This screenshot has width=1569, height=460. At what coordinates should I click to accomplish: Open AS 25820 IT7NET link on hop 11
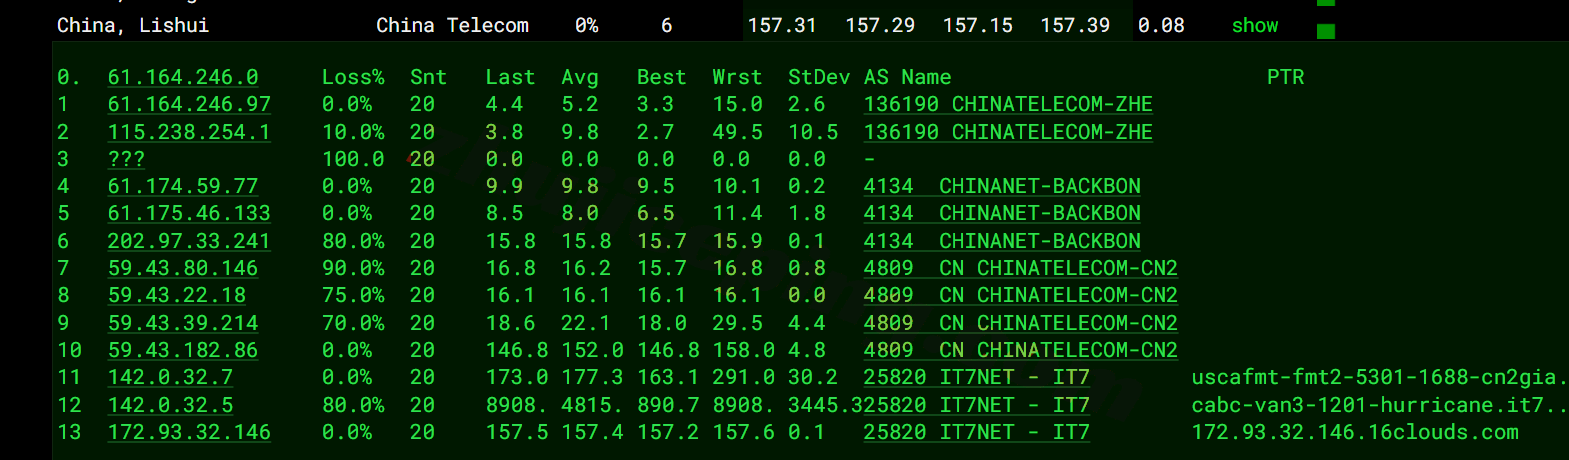click(x=977, y=377)
